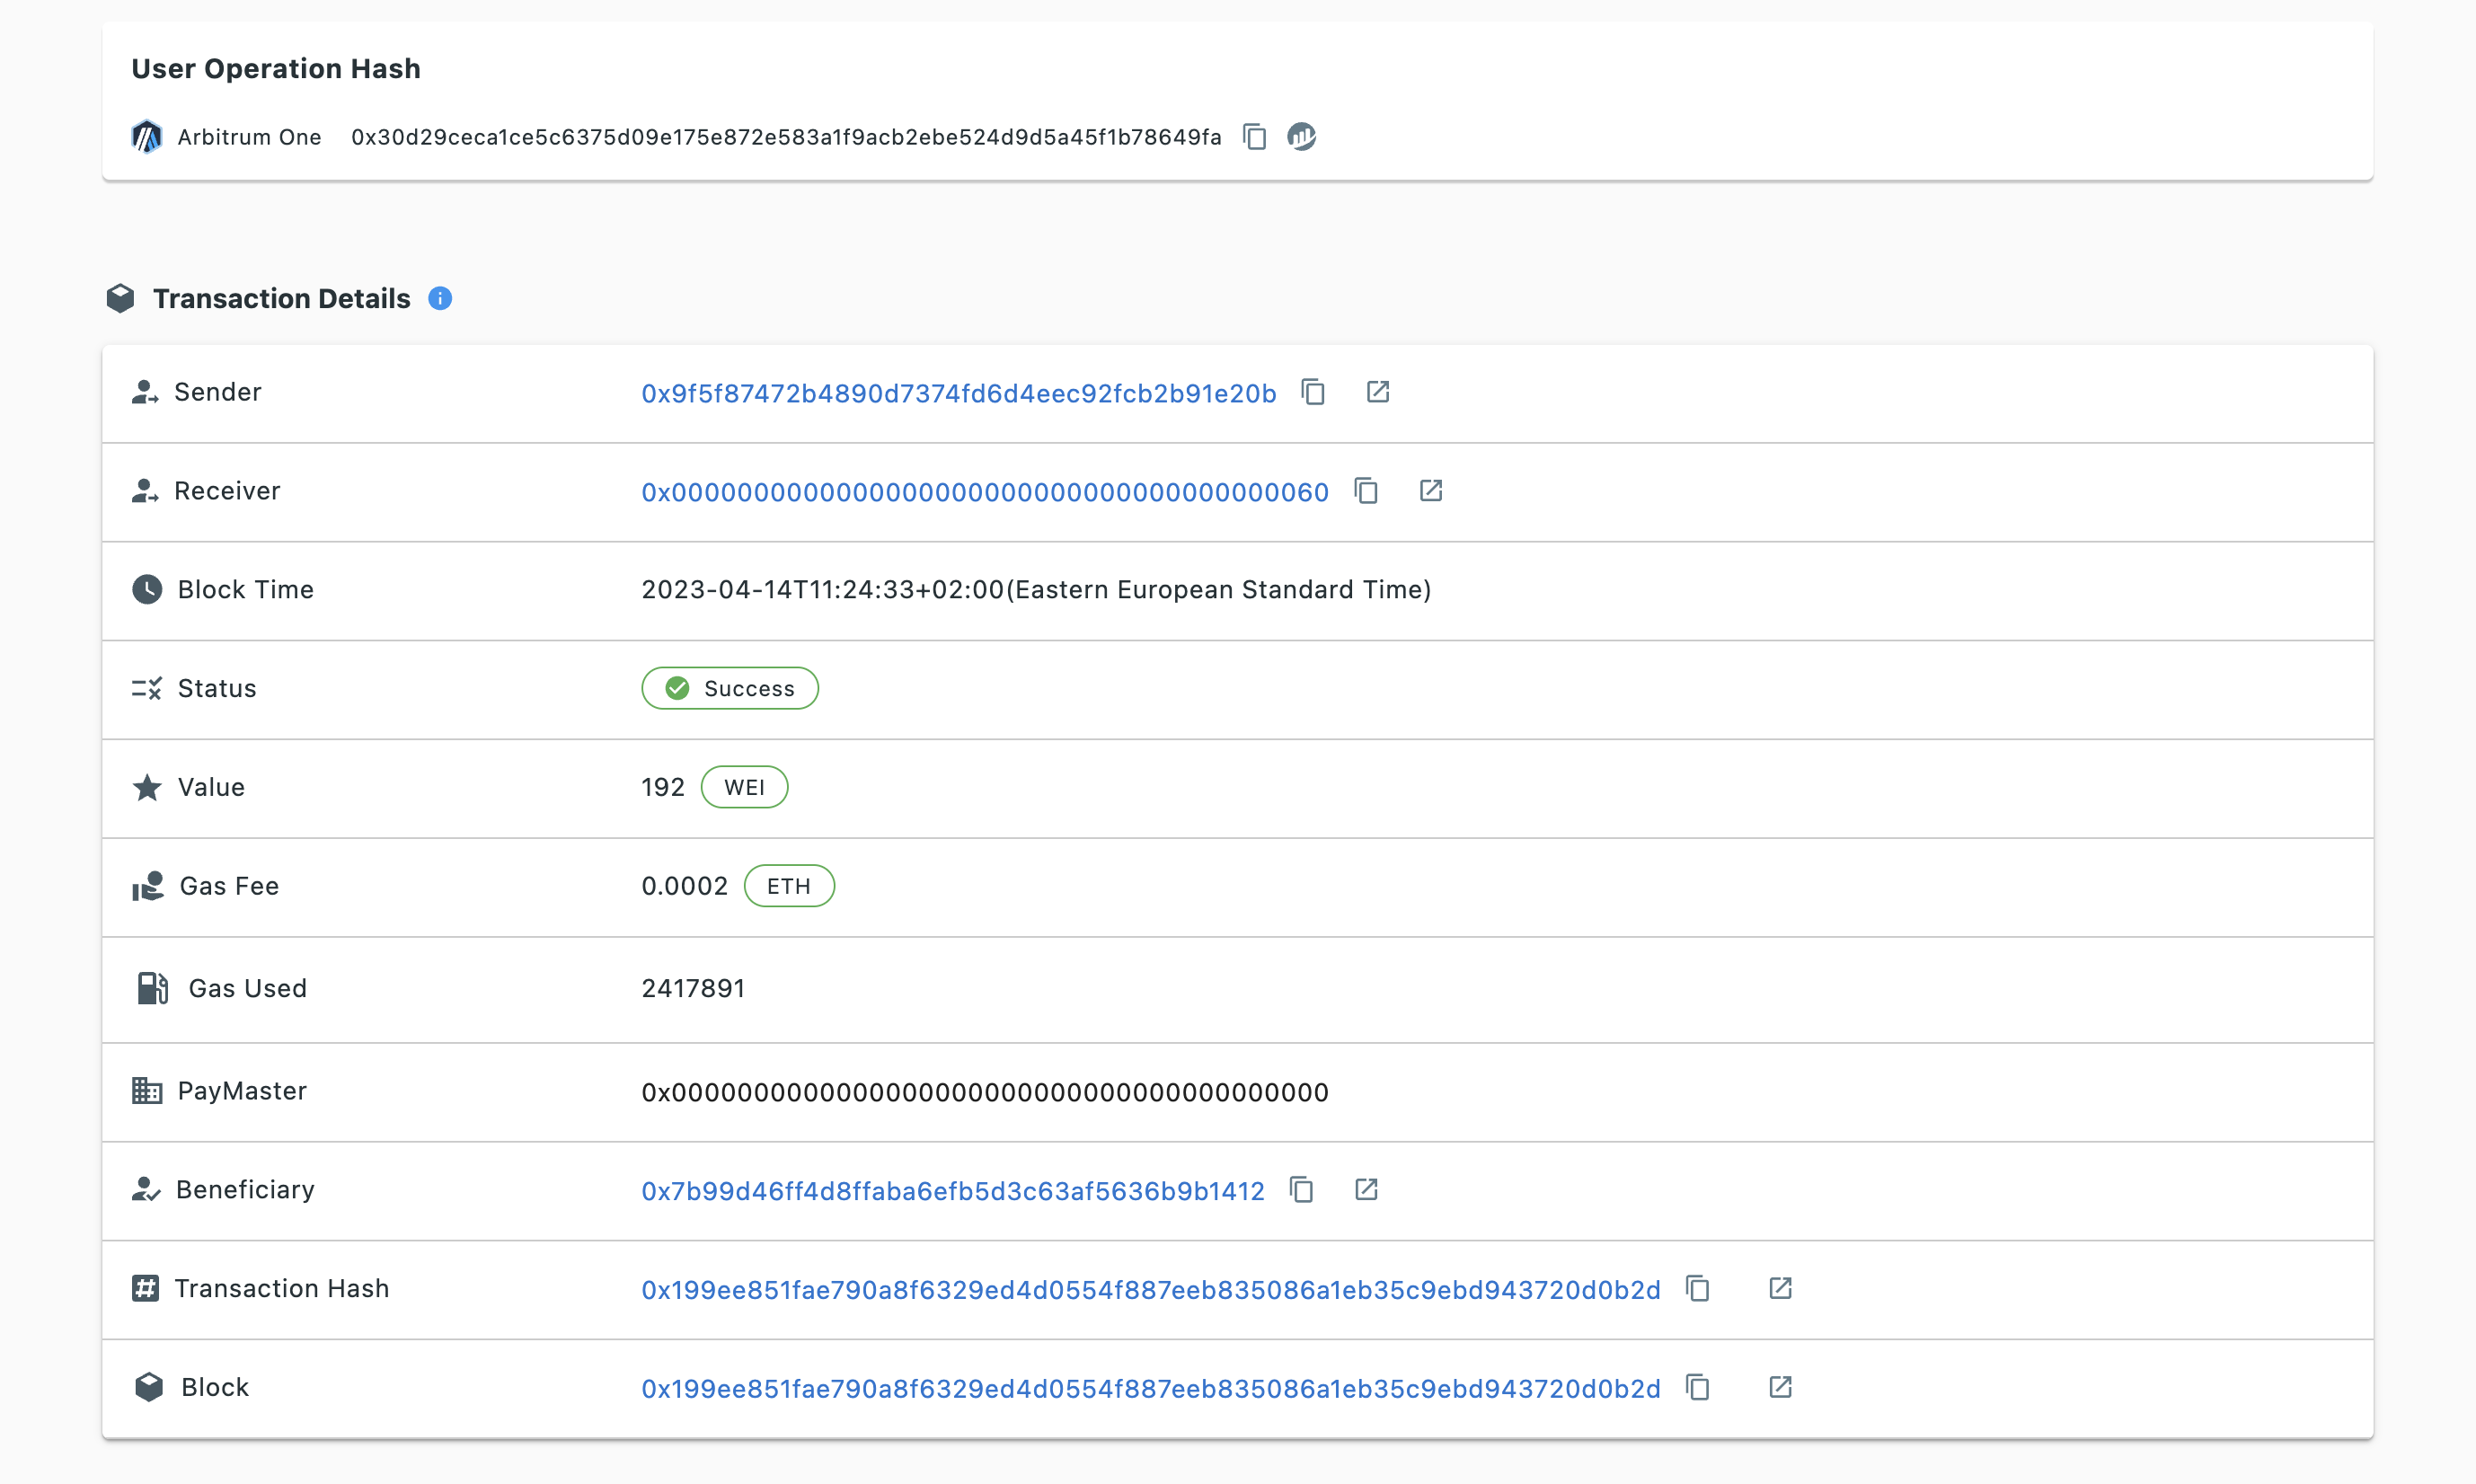Screen dimensions: 2476x1484
Task: Click the Block cube icon
Action: click(x=149, y=1388)
